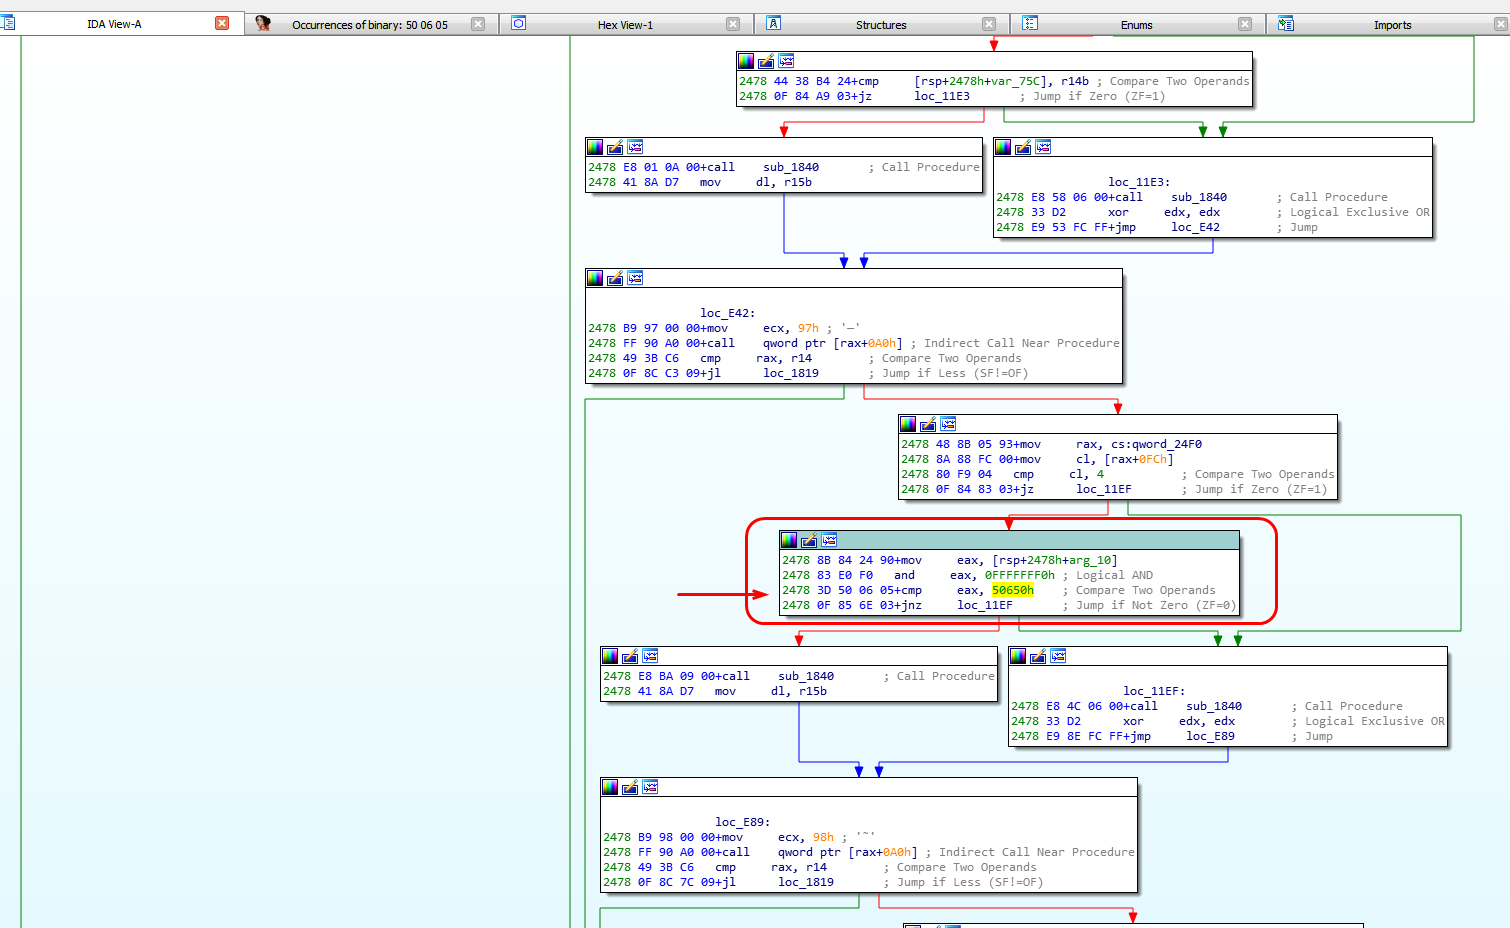Open the color icon on the var_75C compare node
Image resolution: width=1510 pixels, height=928 pixels.
746,61
